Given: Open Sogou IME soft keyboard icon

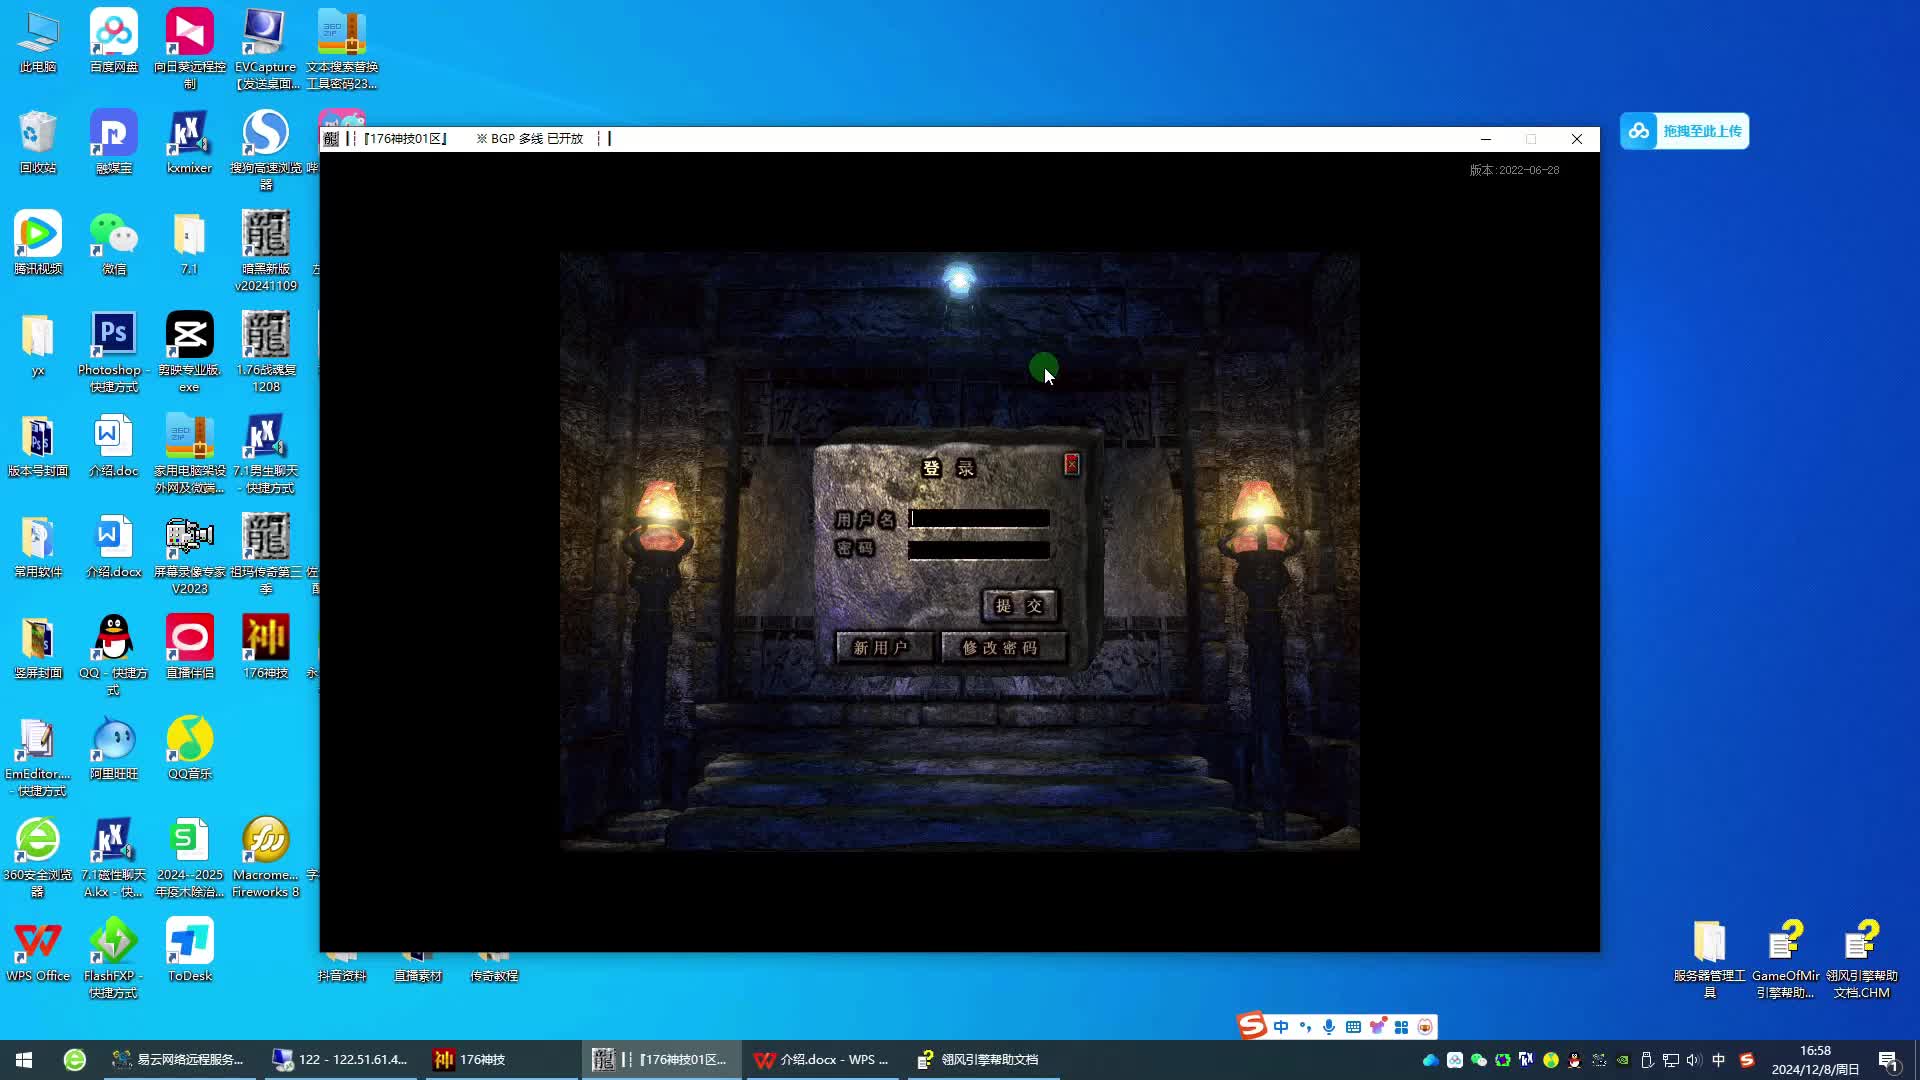Looking at the screenshot, I should [1353, 1027].
